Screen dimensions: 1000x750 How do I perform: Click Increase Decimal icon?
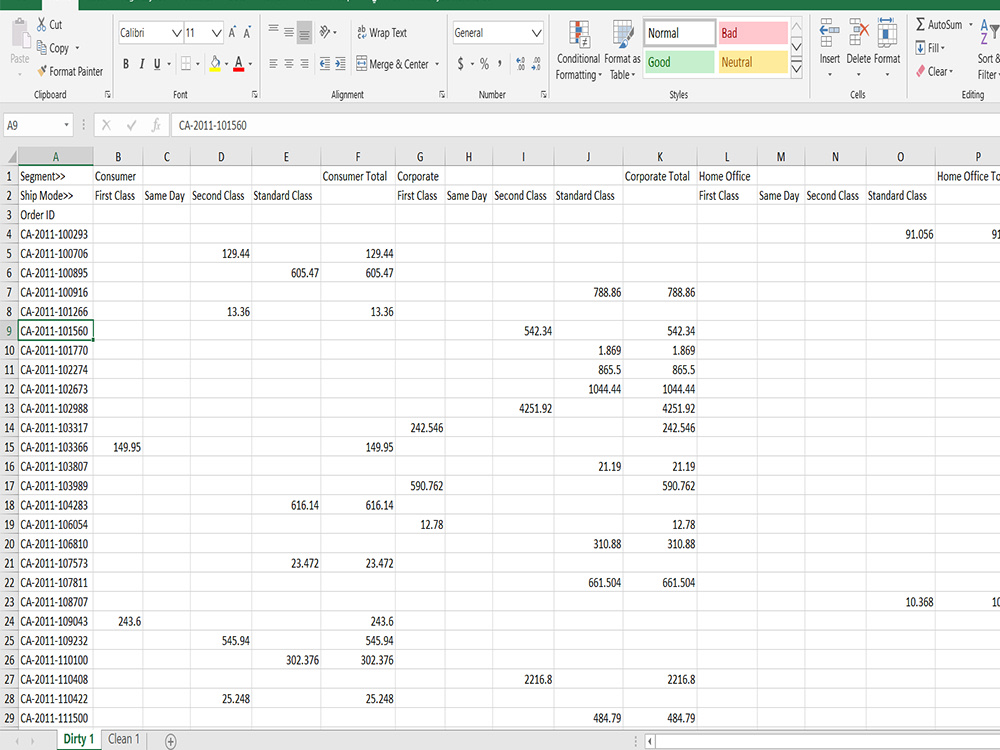point(520,64)
